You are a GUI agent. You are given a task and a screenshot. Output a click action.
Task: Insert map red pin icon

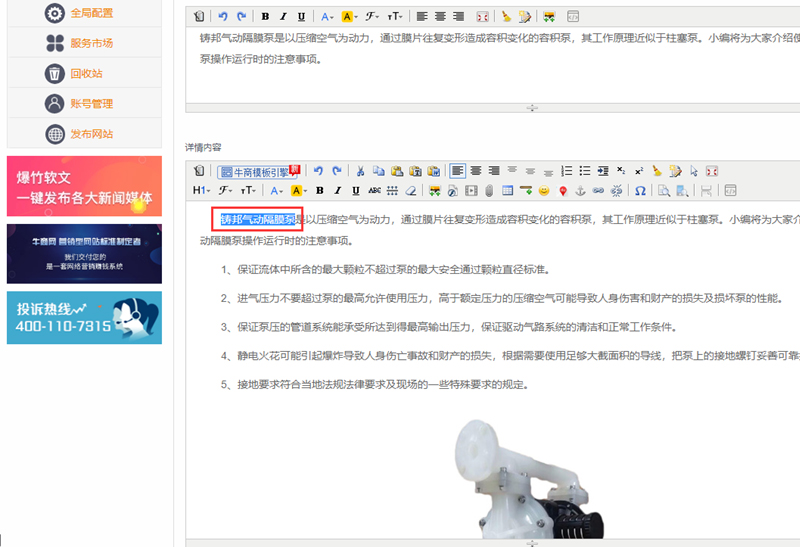pyautogui.click(x=562, y=190)
